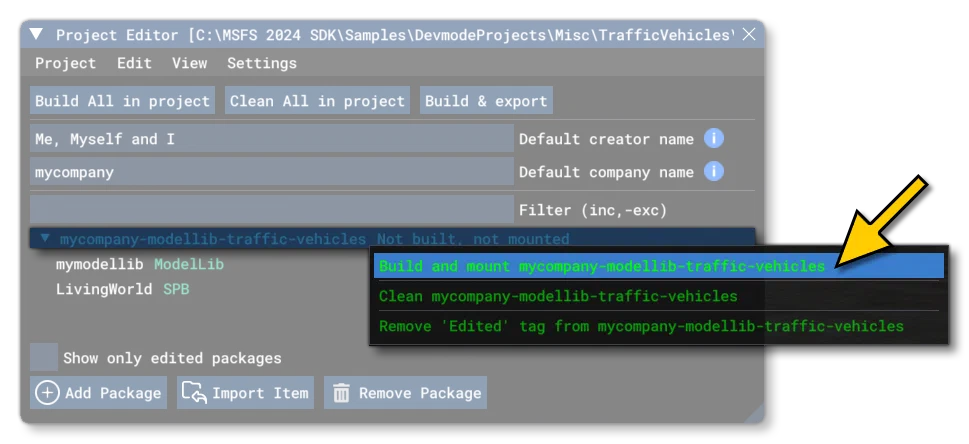Click the plus icon on Add Package

(x=48, y=393)
